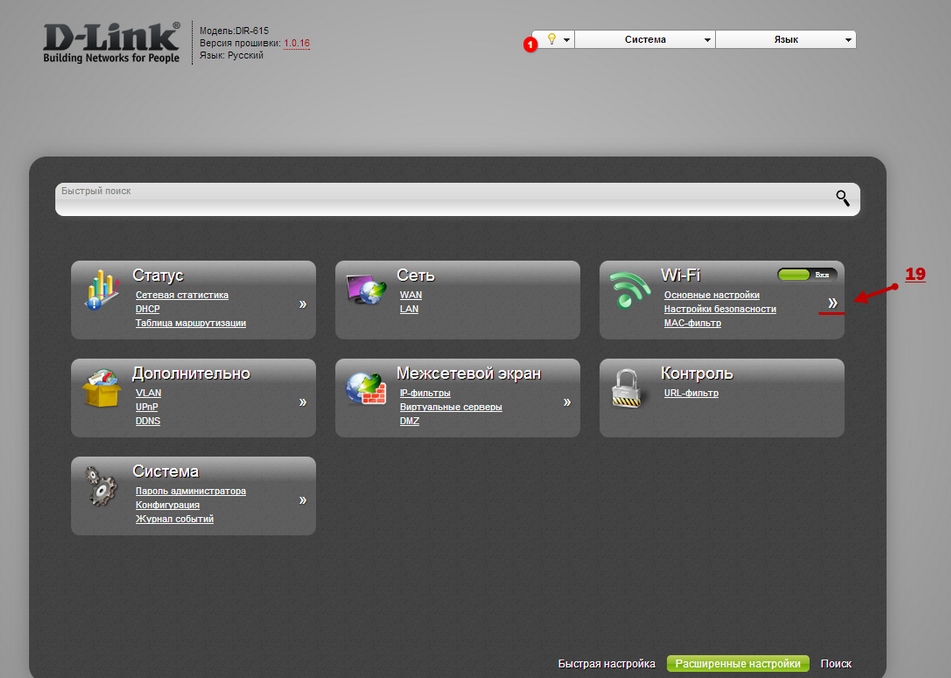
Task: Open DMZ link
Action: tap(409, 421)
